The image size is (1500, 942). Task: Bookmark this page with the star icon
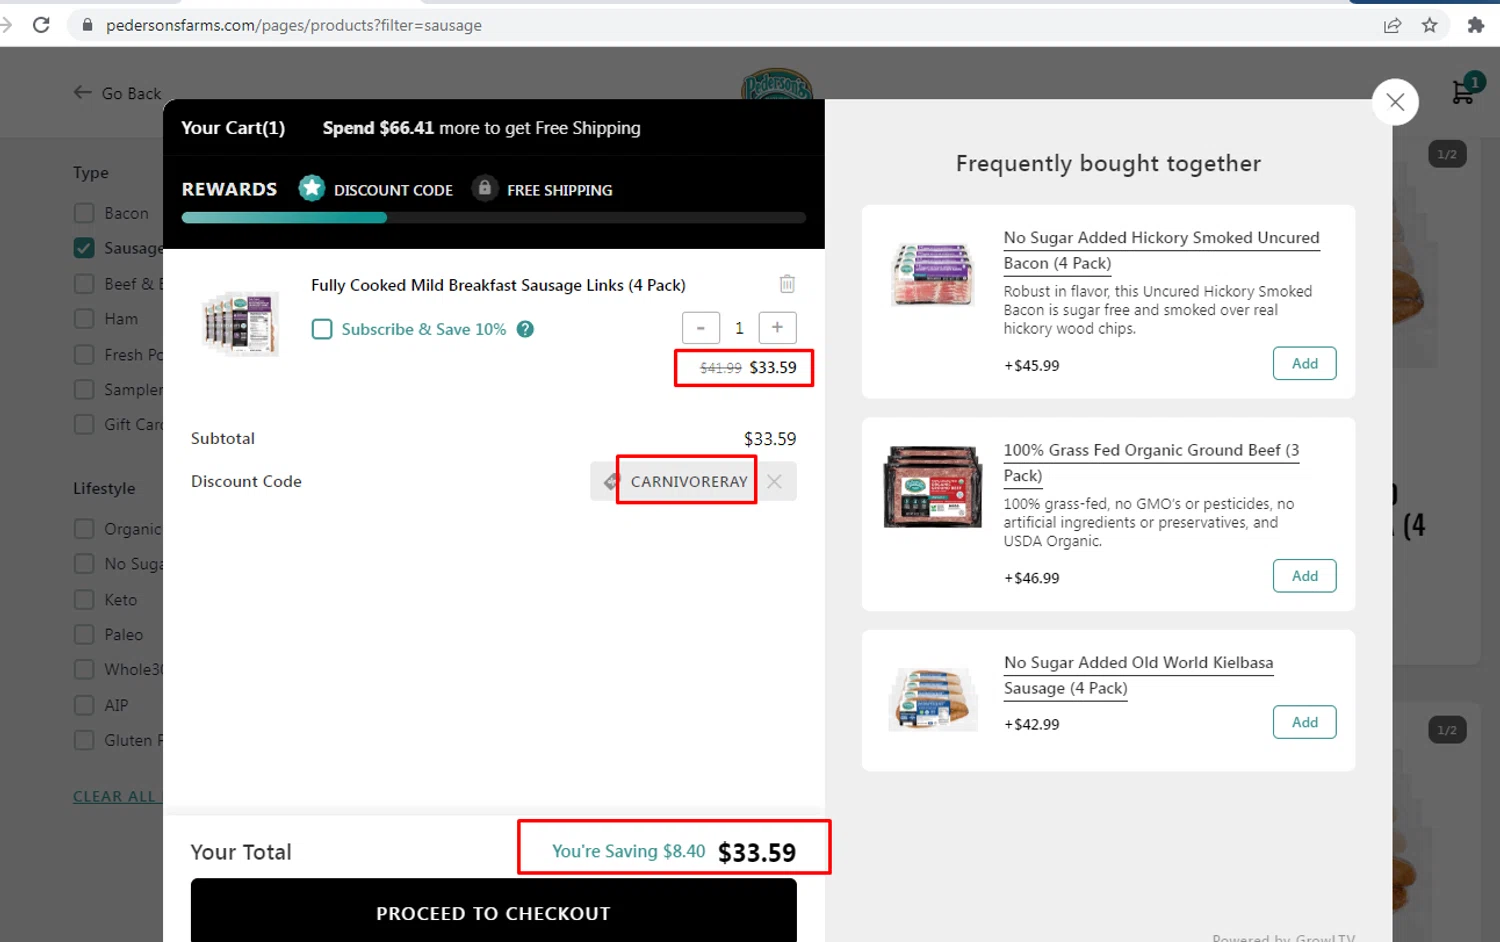(x=1430, y=25)
